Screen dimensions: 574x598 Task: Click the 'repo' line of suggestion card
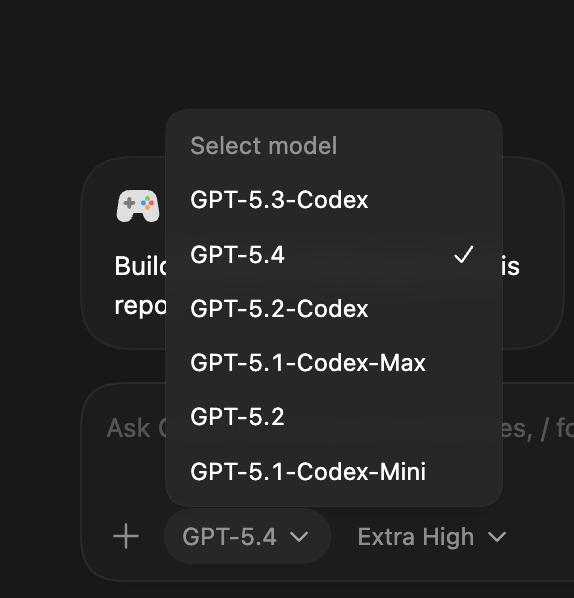coord(140,306)
